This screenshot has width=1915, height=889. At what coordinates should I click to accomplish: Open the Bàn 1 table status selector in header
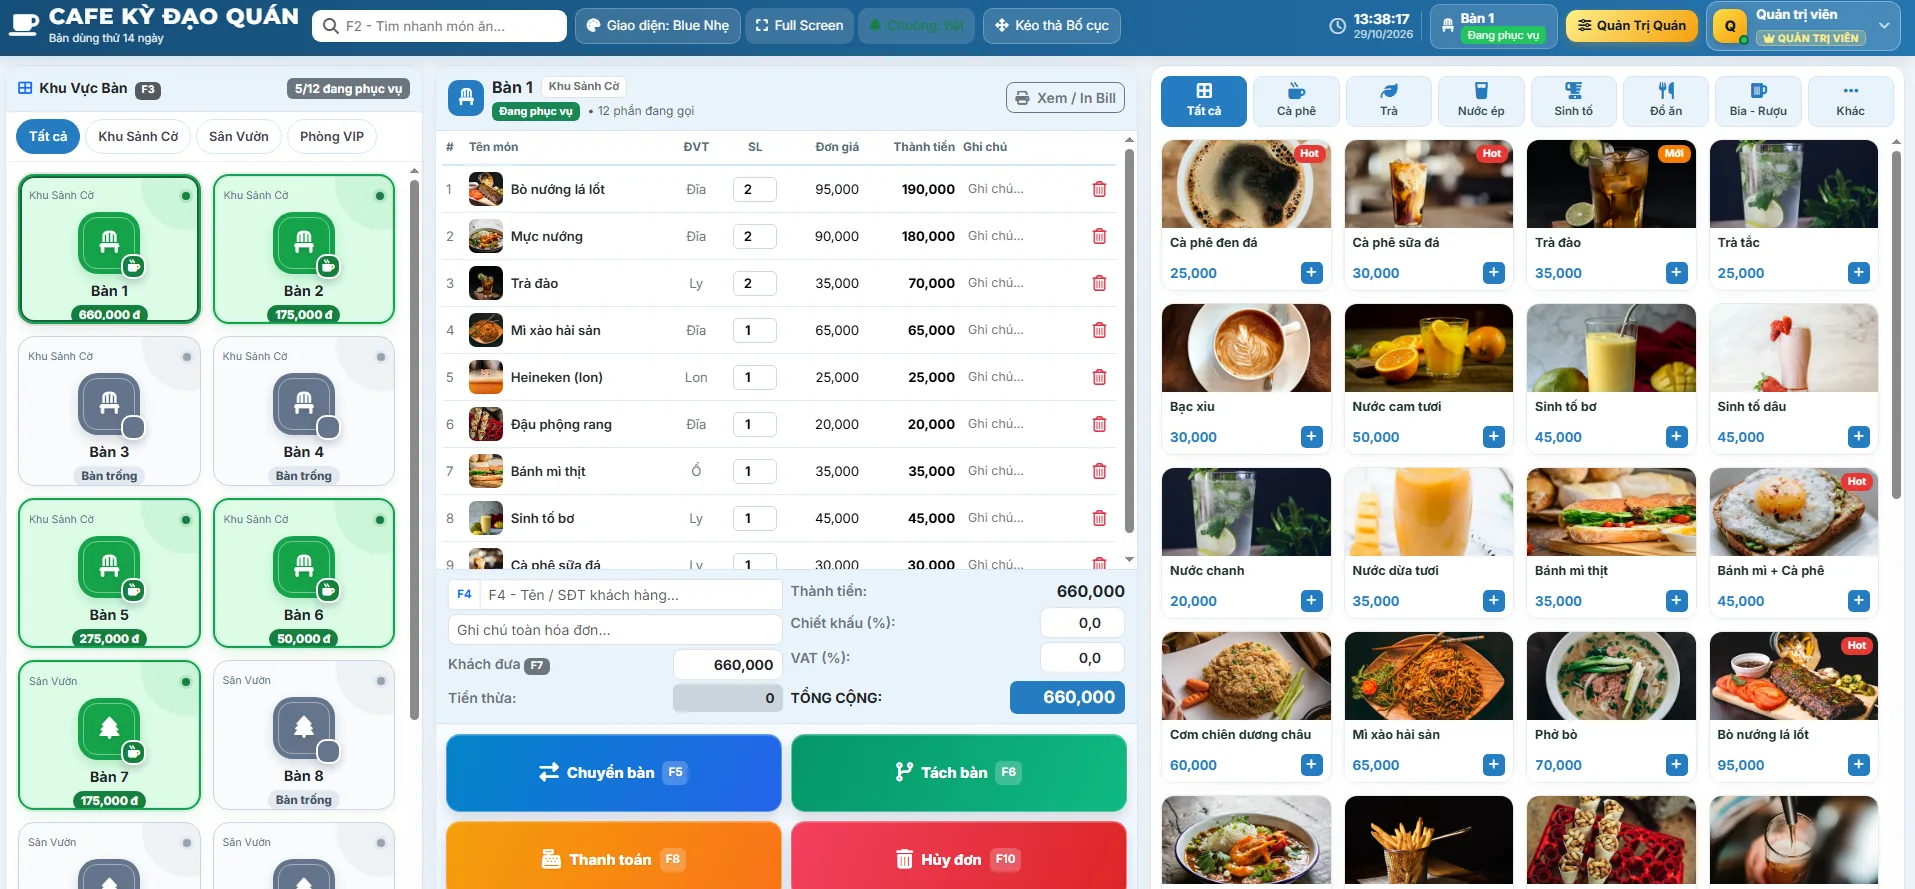click(1493, 26)
